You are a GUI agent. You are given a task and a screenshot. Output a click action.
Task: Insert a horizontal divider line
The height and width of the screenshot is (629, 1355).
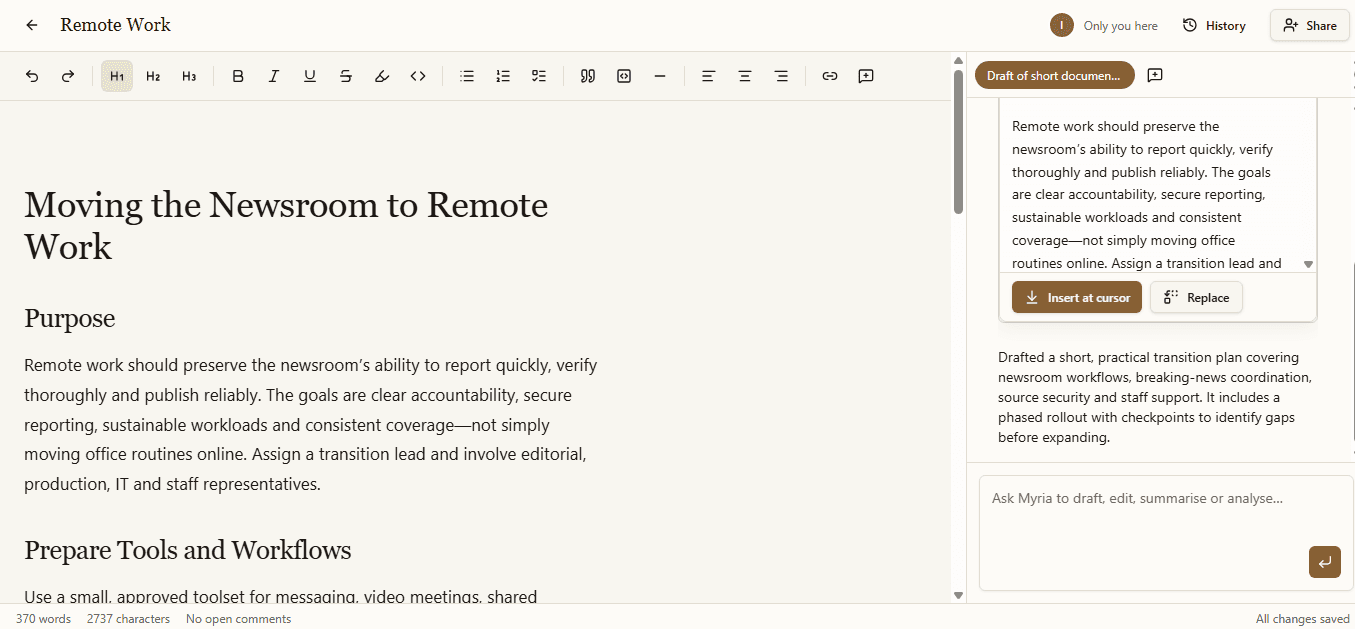click(x=660, y=76)
